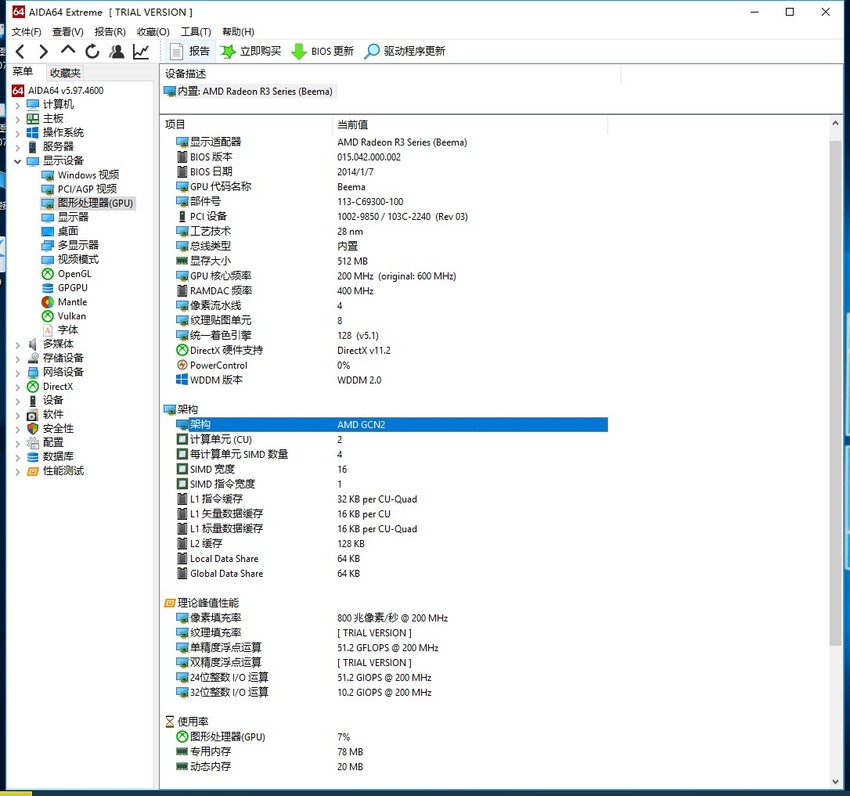Select the 像素填充率 row
The height and width of the screenshot is (796, 850).
391,618
